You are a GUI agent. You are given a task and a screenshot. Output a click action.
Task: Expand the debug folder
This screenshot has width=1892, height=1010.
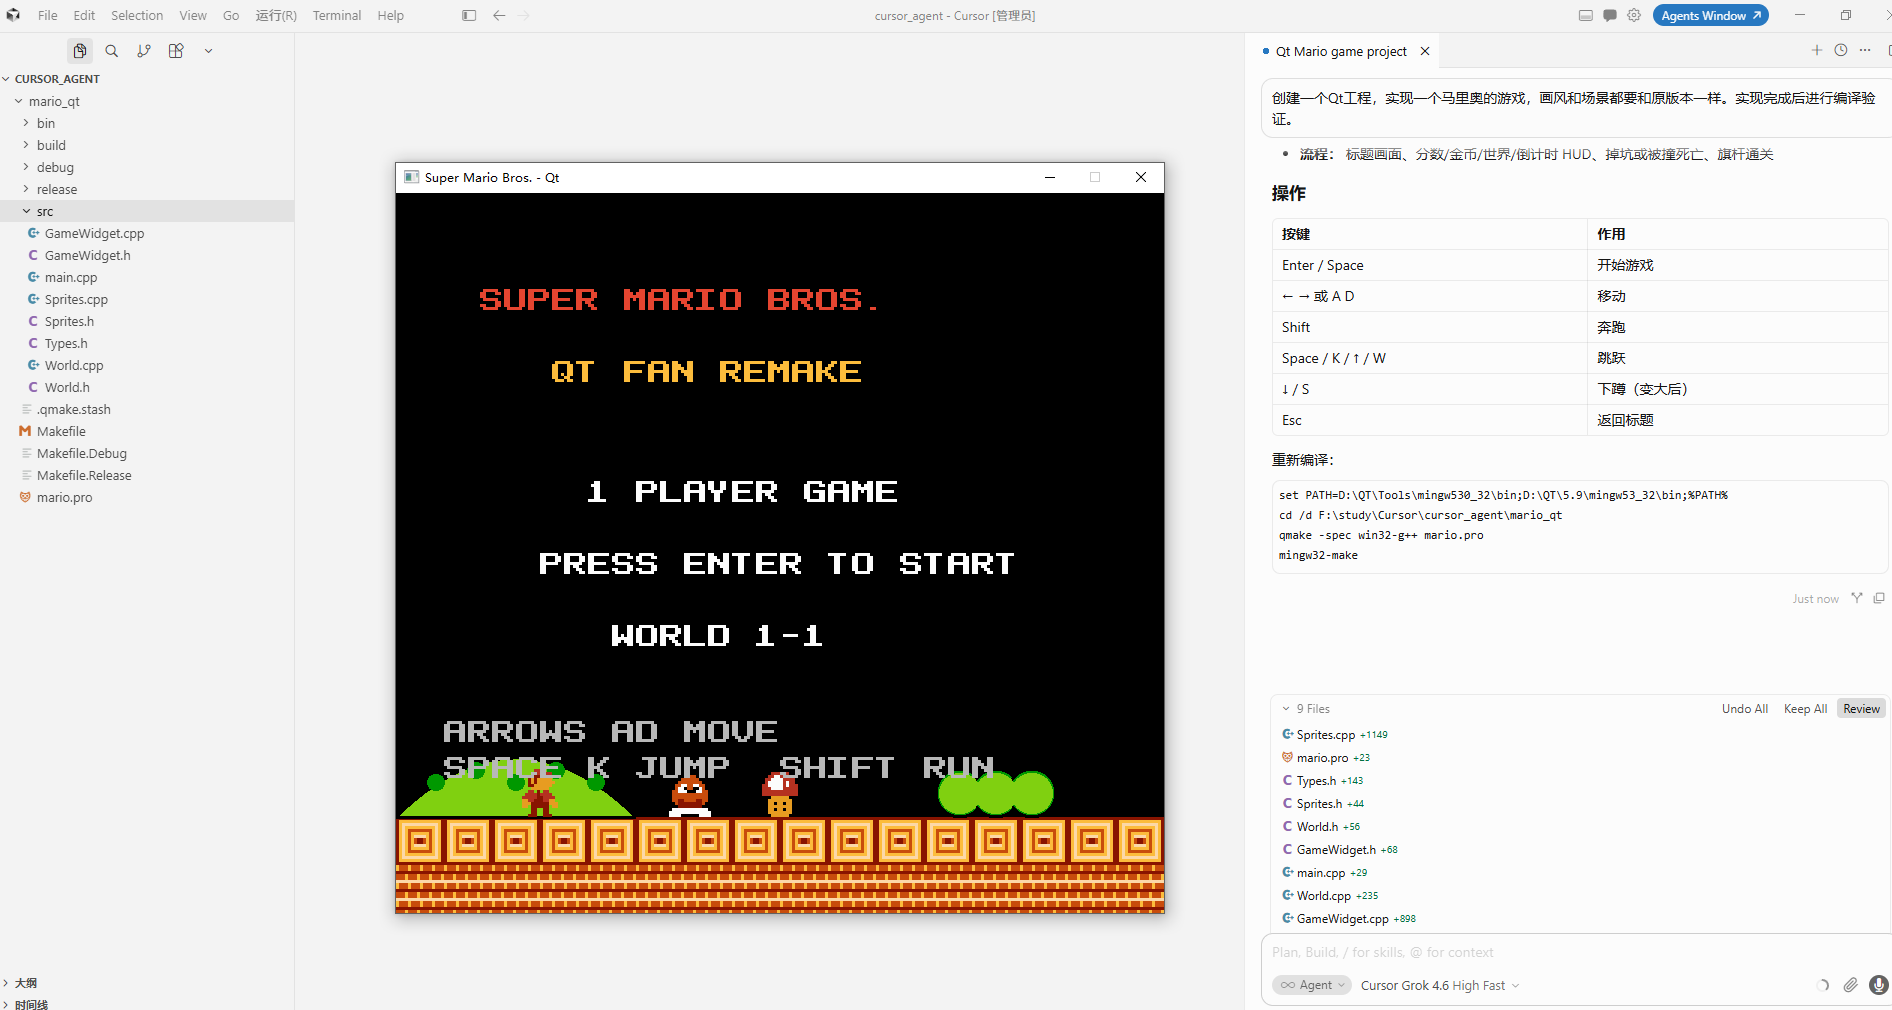[x=26, y=167]
